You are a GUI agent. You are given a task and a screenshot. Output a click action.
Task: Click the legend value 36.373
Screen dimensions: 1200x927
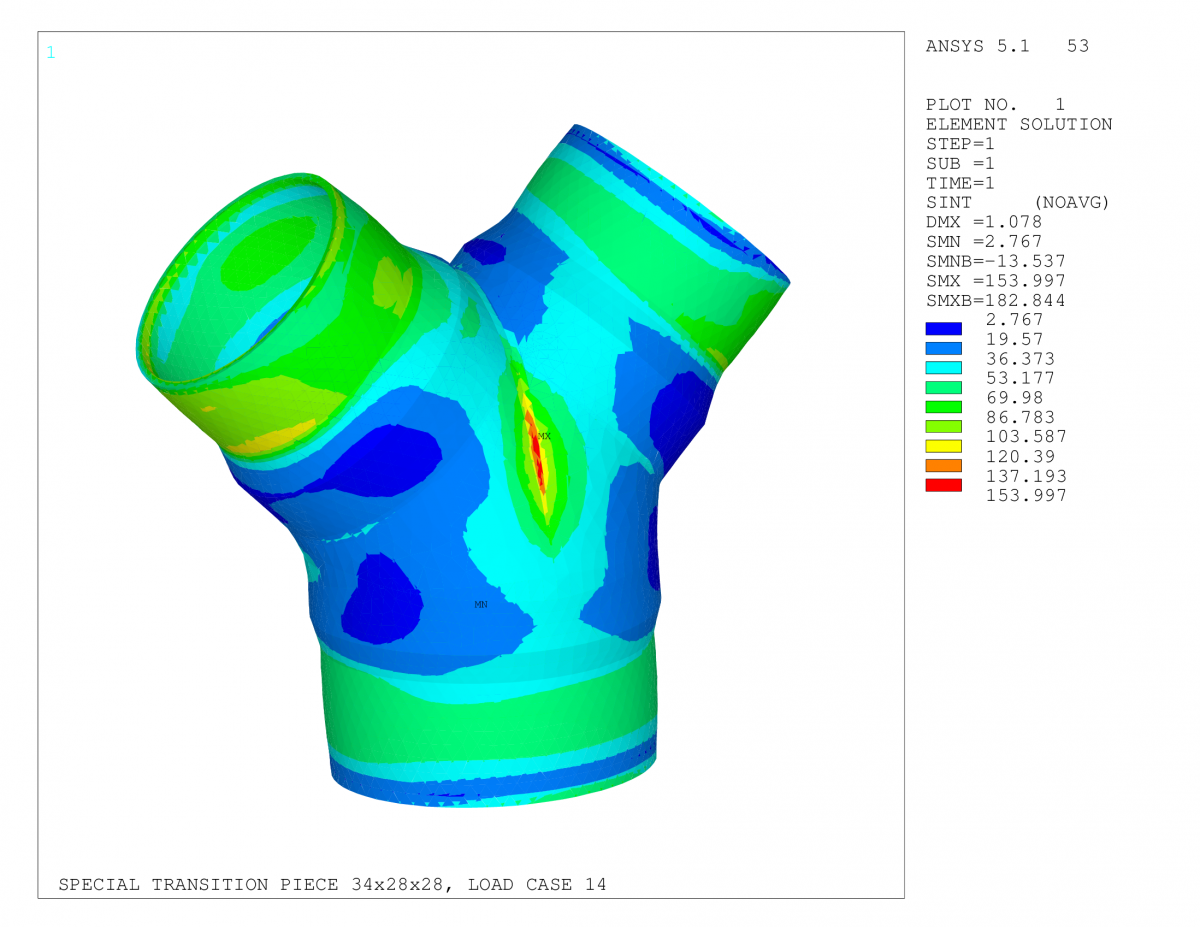click(x=1021, y=359)
